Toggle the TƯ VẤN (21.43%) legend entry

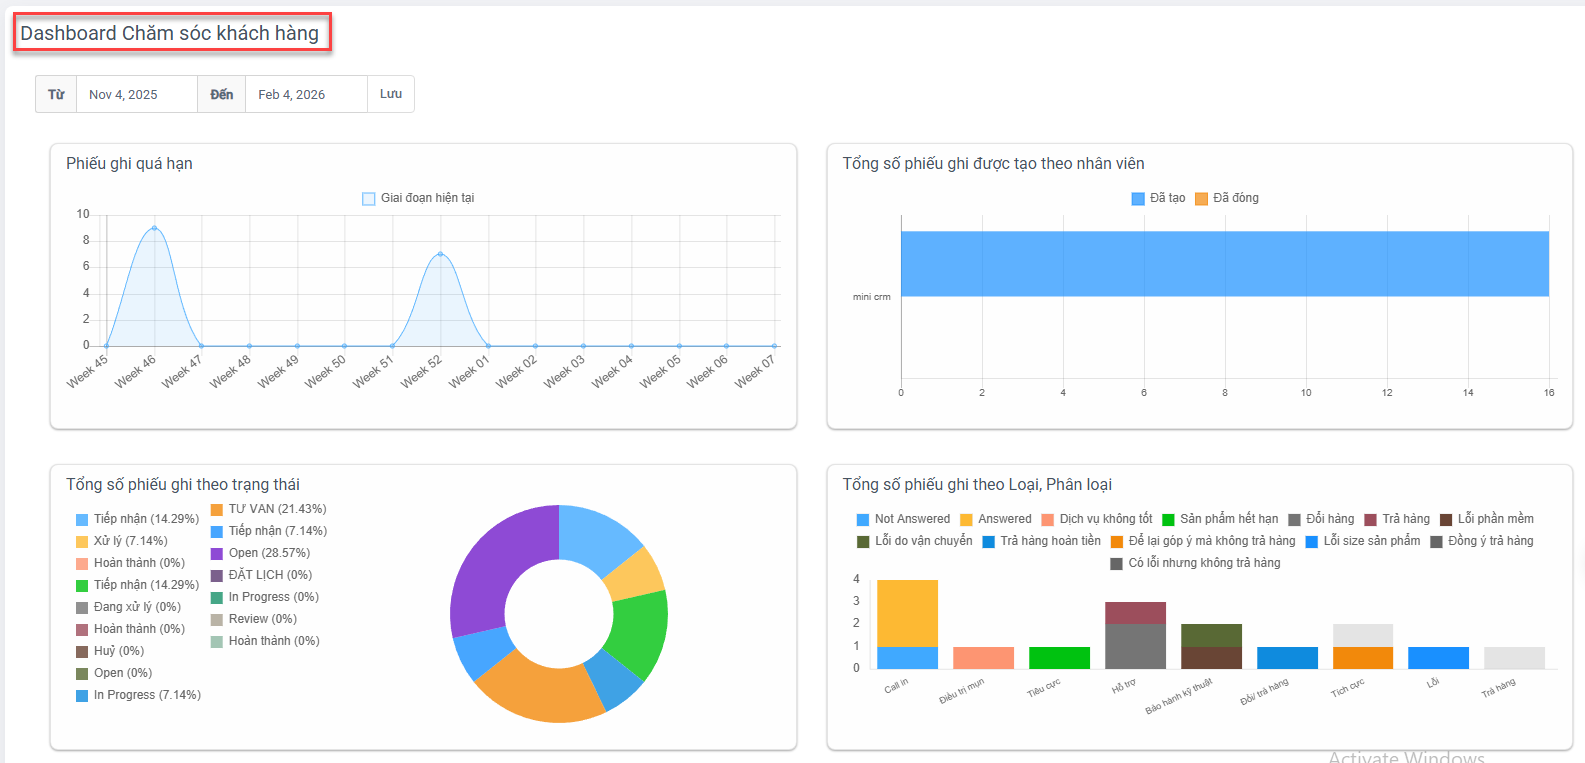pos(268,509)
